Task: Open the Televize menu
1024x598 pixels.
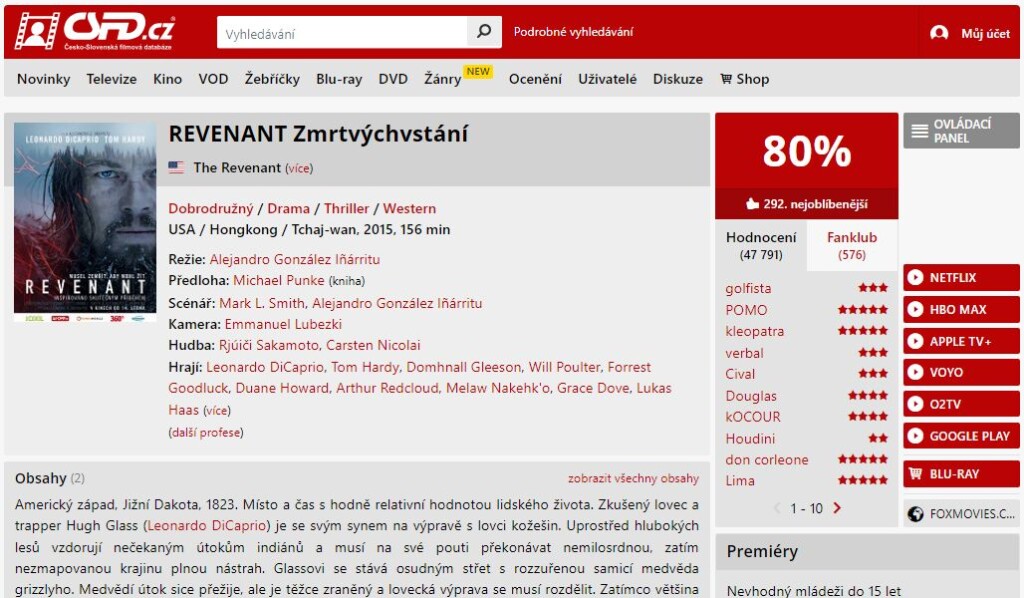Action: [x=112, y=79]
